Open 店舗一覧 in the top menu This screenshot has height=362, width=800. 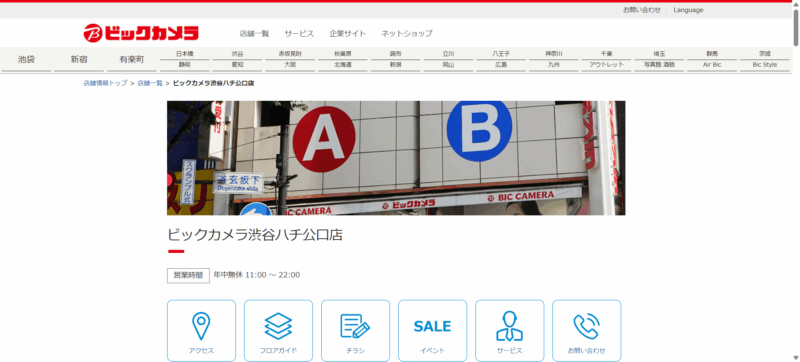click(254, 34)
